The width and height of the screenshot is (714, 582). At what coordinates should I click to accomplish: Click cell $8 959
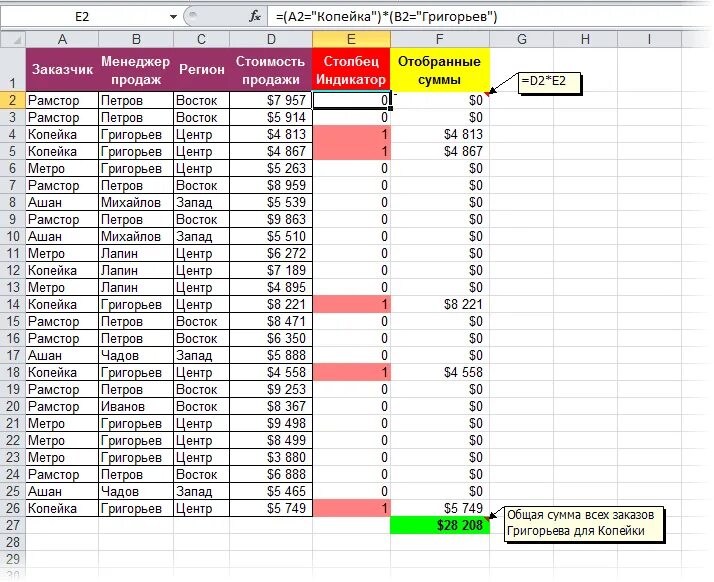coord(271,185)
